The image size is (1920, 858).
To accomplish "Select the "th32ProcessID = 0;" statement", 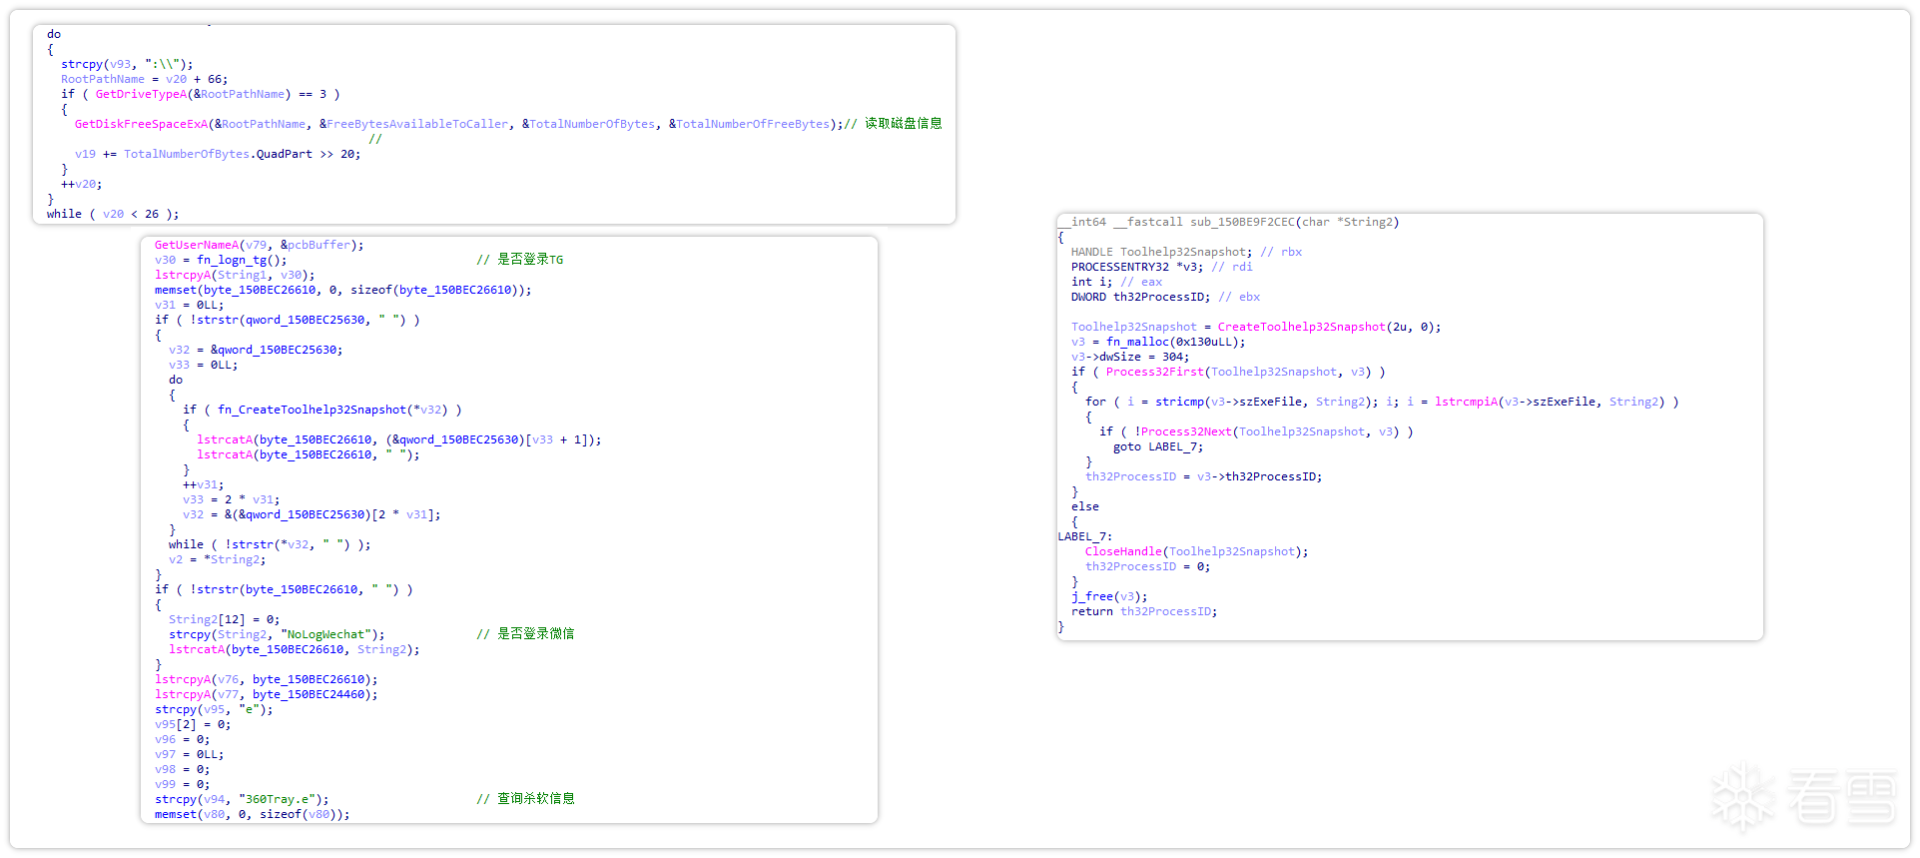I will tap(1147, 567).
